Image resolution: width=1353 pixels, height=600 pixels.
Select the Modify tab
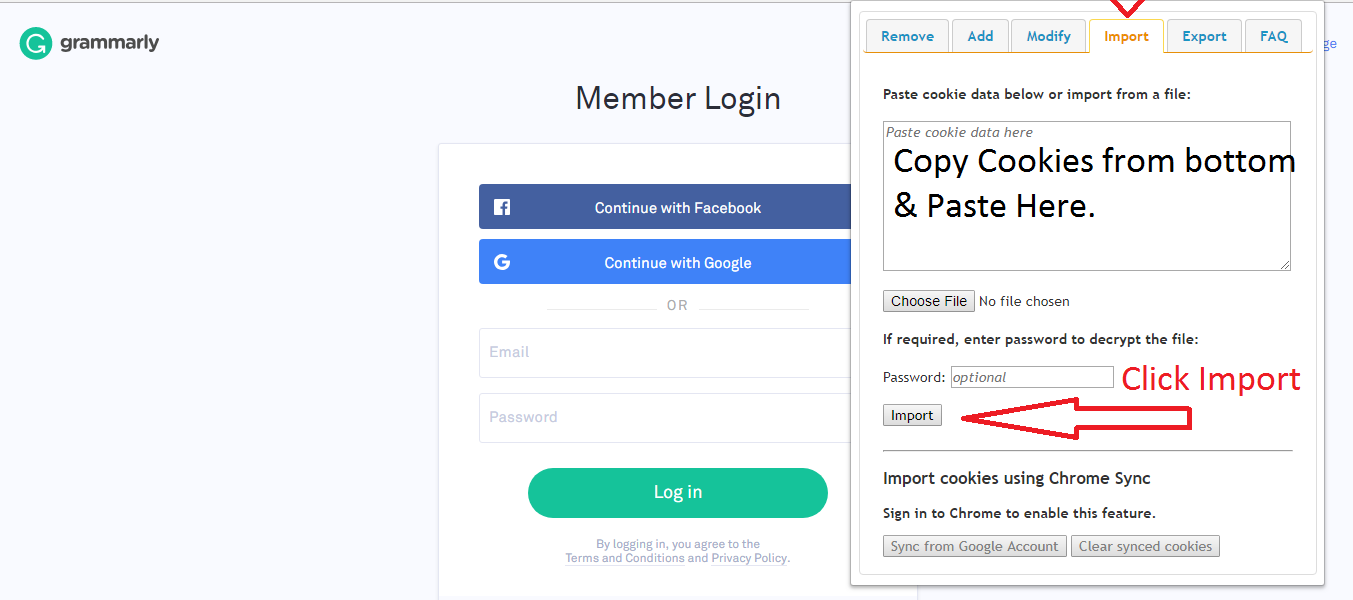coord(1048,36)
